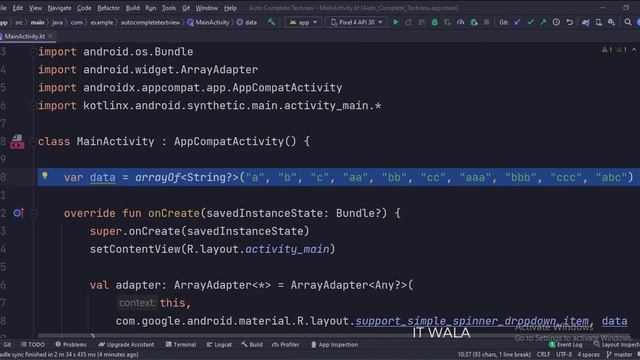
Task: Open the Logcat tool window
Action: (219, 344)
